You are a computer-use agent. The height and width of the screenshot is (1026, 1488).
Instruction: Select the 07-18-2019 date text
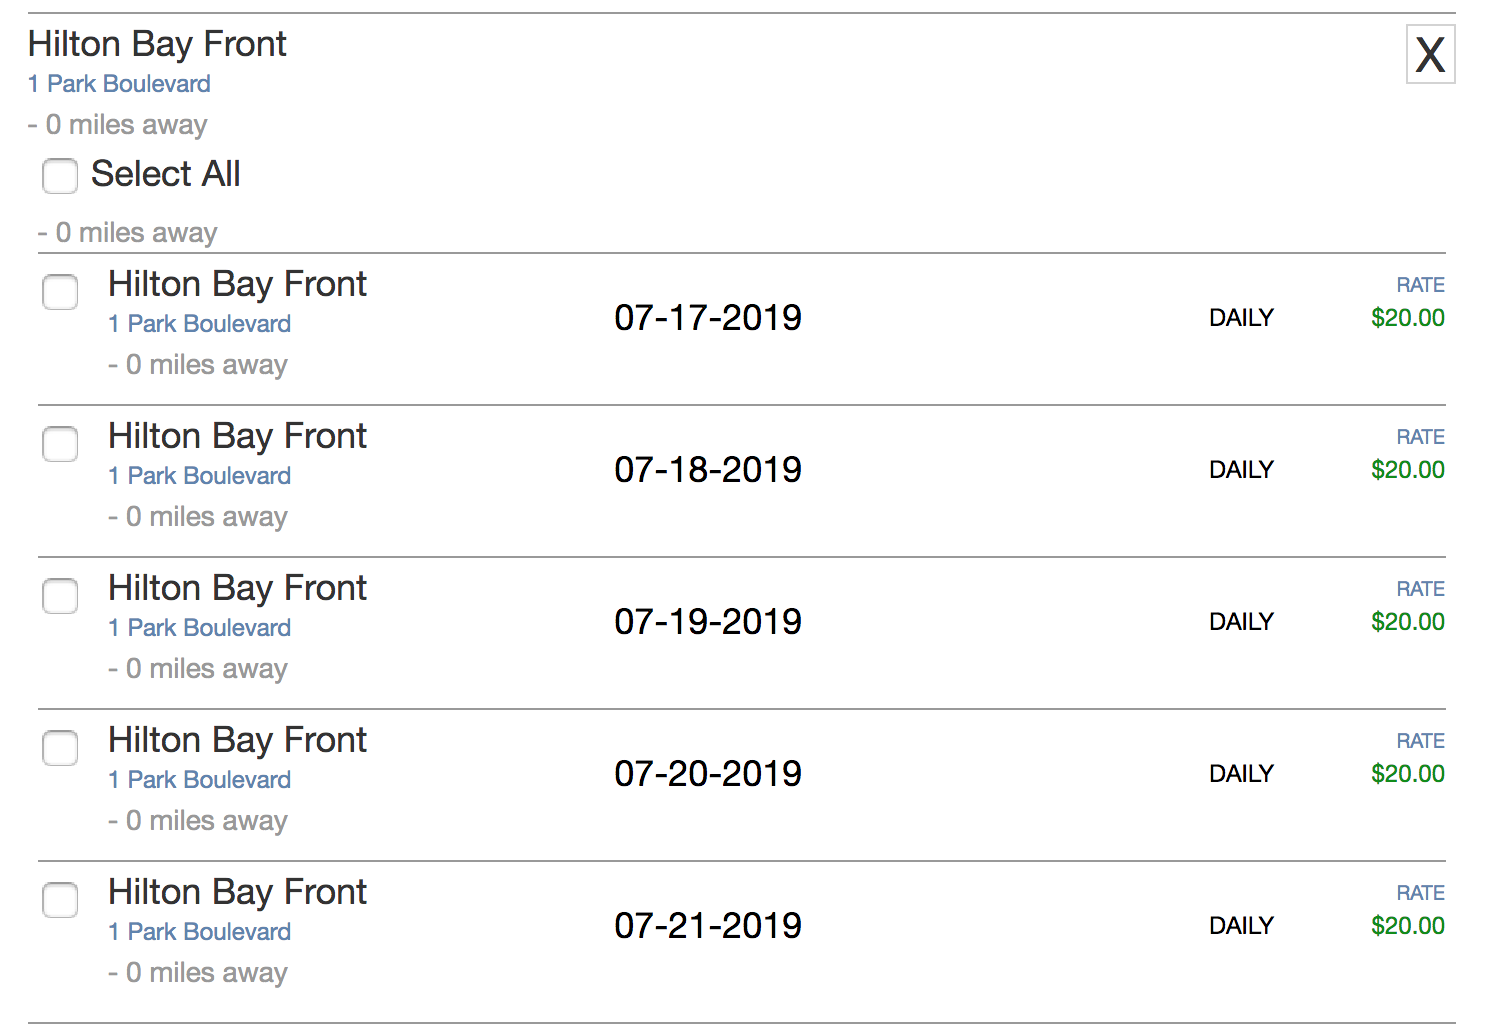708,470
